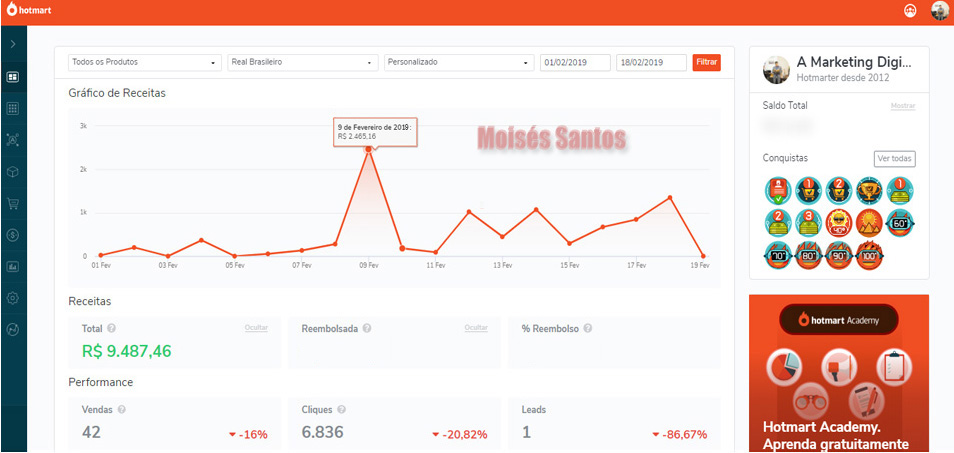The height and width of the screenshot is (453, 954).
Task: Open the dashboard icon in the sidebar
Action: [x=13, y=76]
